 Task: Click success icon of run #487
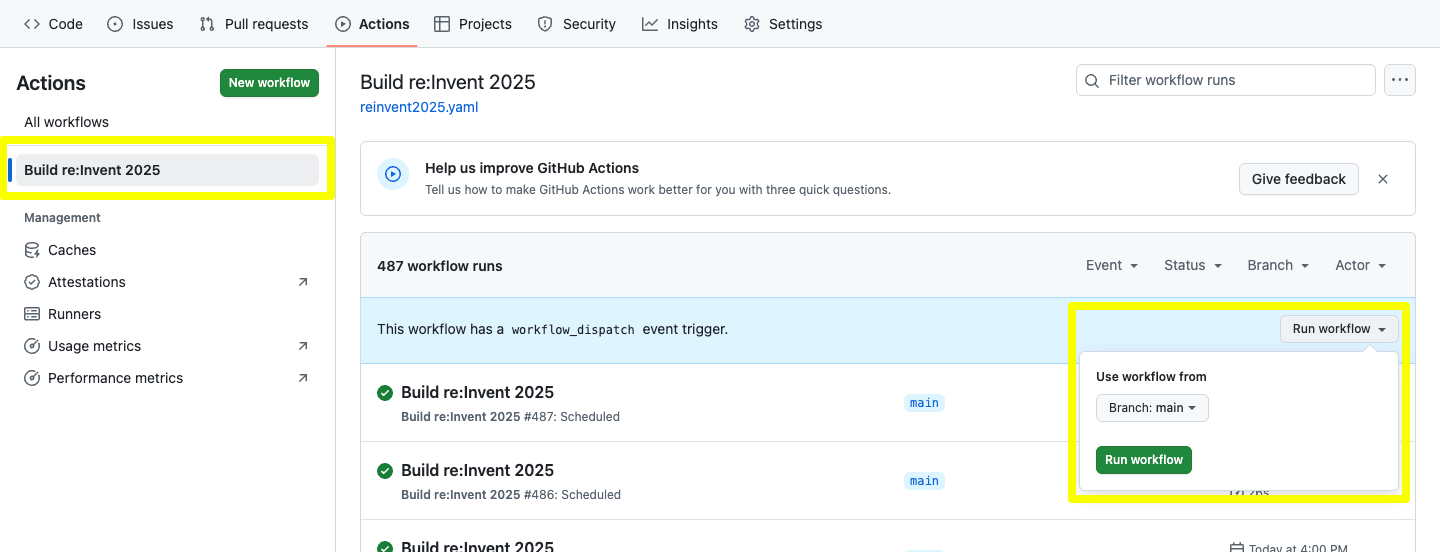(385, 393)
